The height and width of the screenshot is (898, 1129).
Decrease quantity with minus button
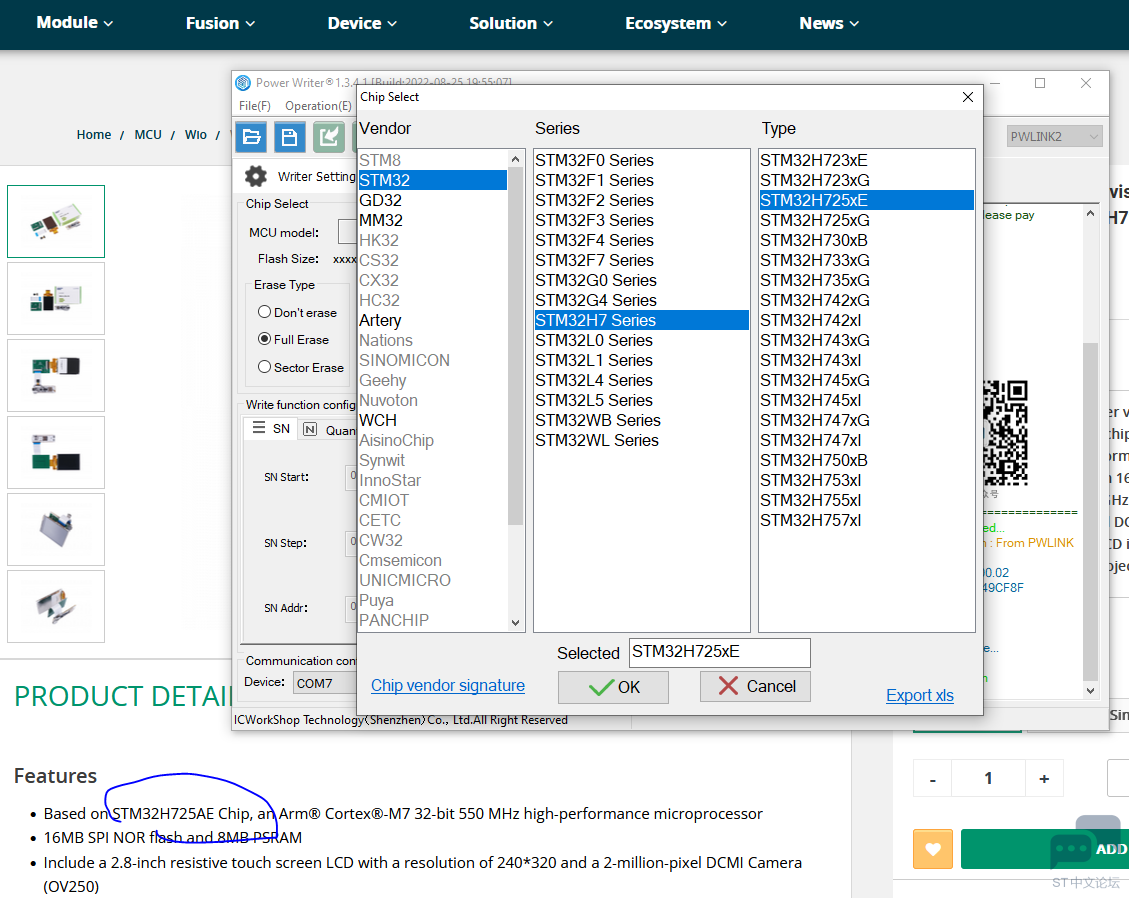[932, 778]
